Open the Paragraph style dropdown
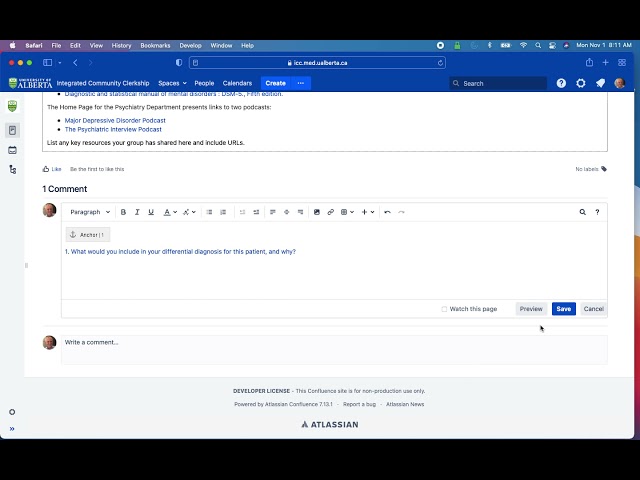This screenshot has height=480, width=640. (90, 212)
